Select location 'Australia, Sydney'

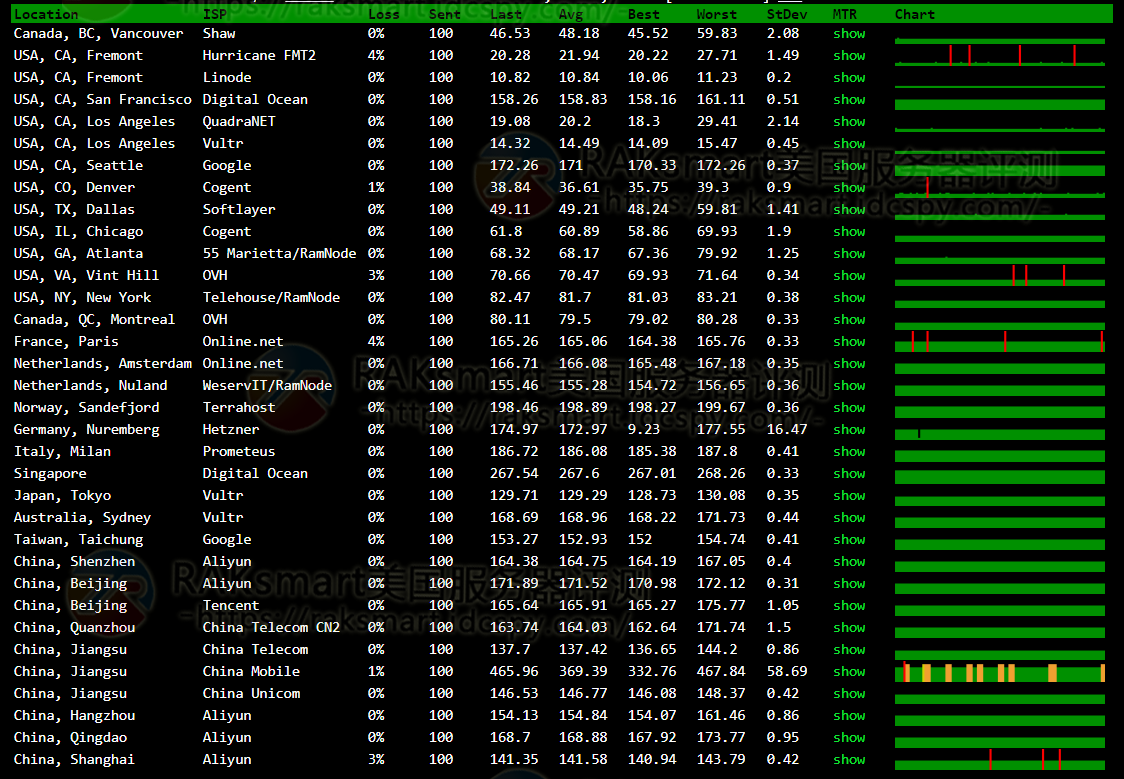(x=82, y=518)
